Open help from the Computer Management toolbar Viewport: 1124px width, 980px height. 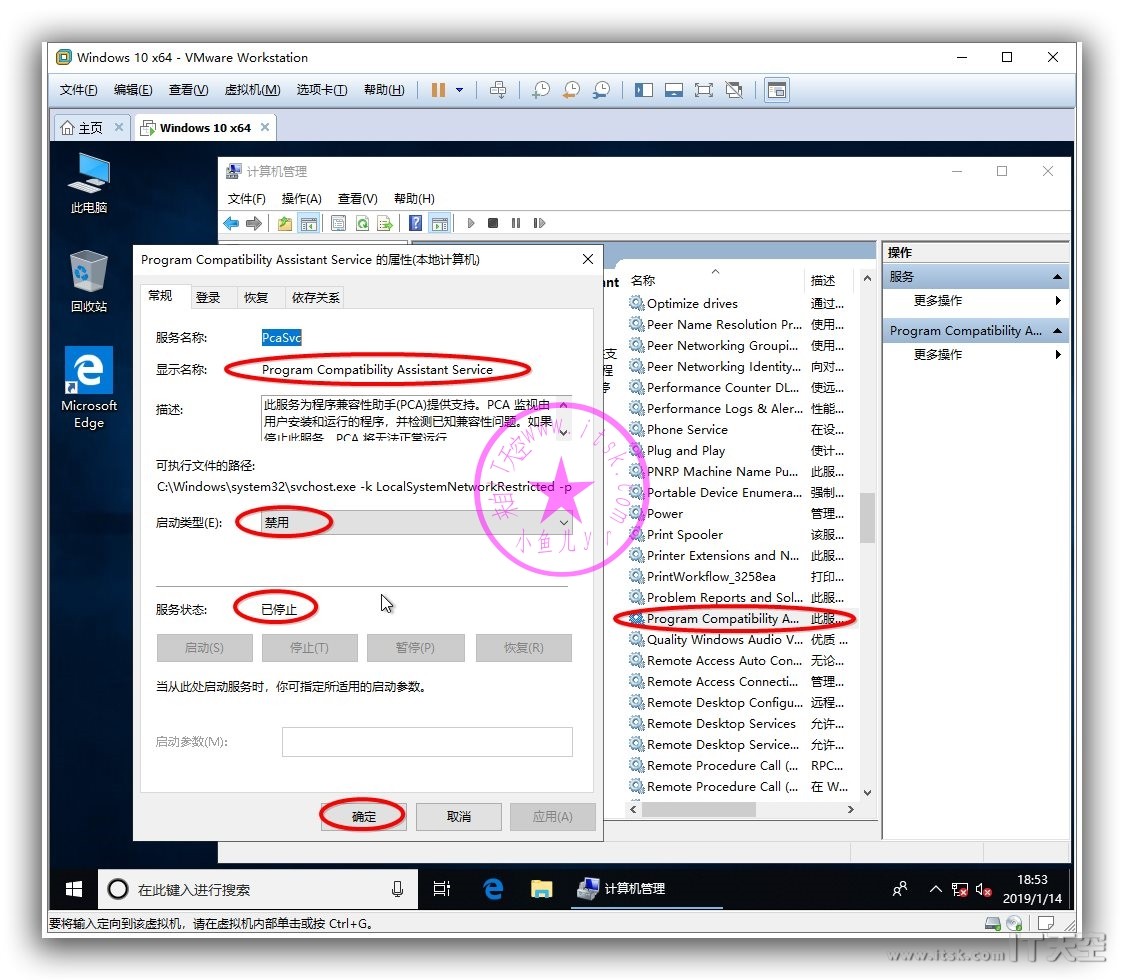pyautogui.click(x=415, y=224)
